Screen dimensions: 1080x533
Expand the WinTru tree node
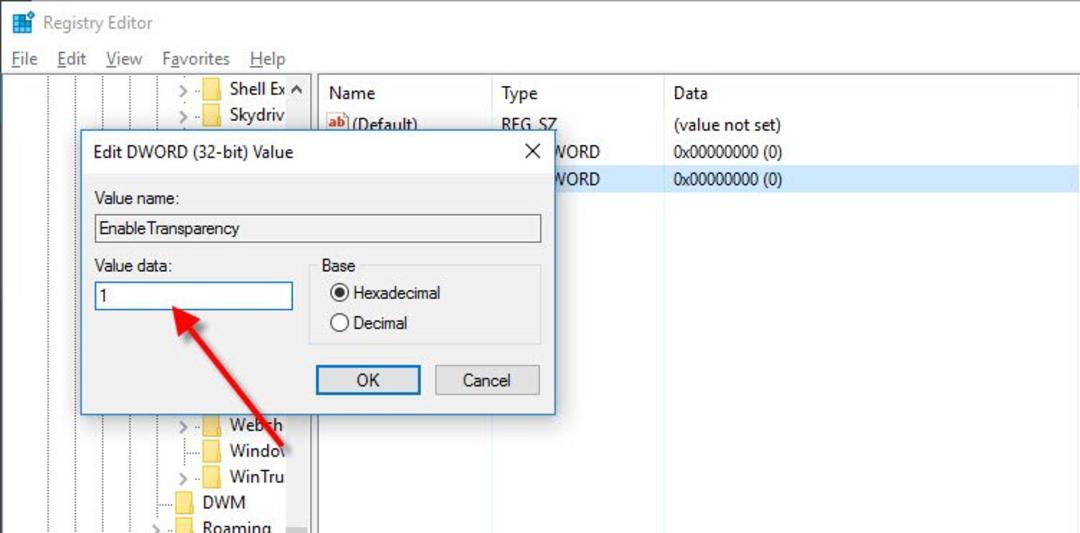(183, 477)
